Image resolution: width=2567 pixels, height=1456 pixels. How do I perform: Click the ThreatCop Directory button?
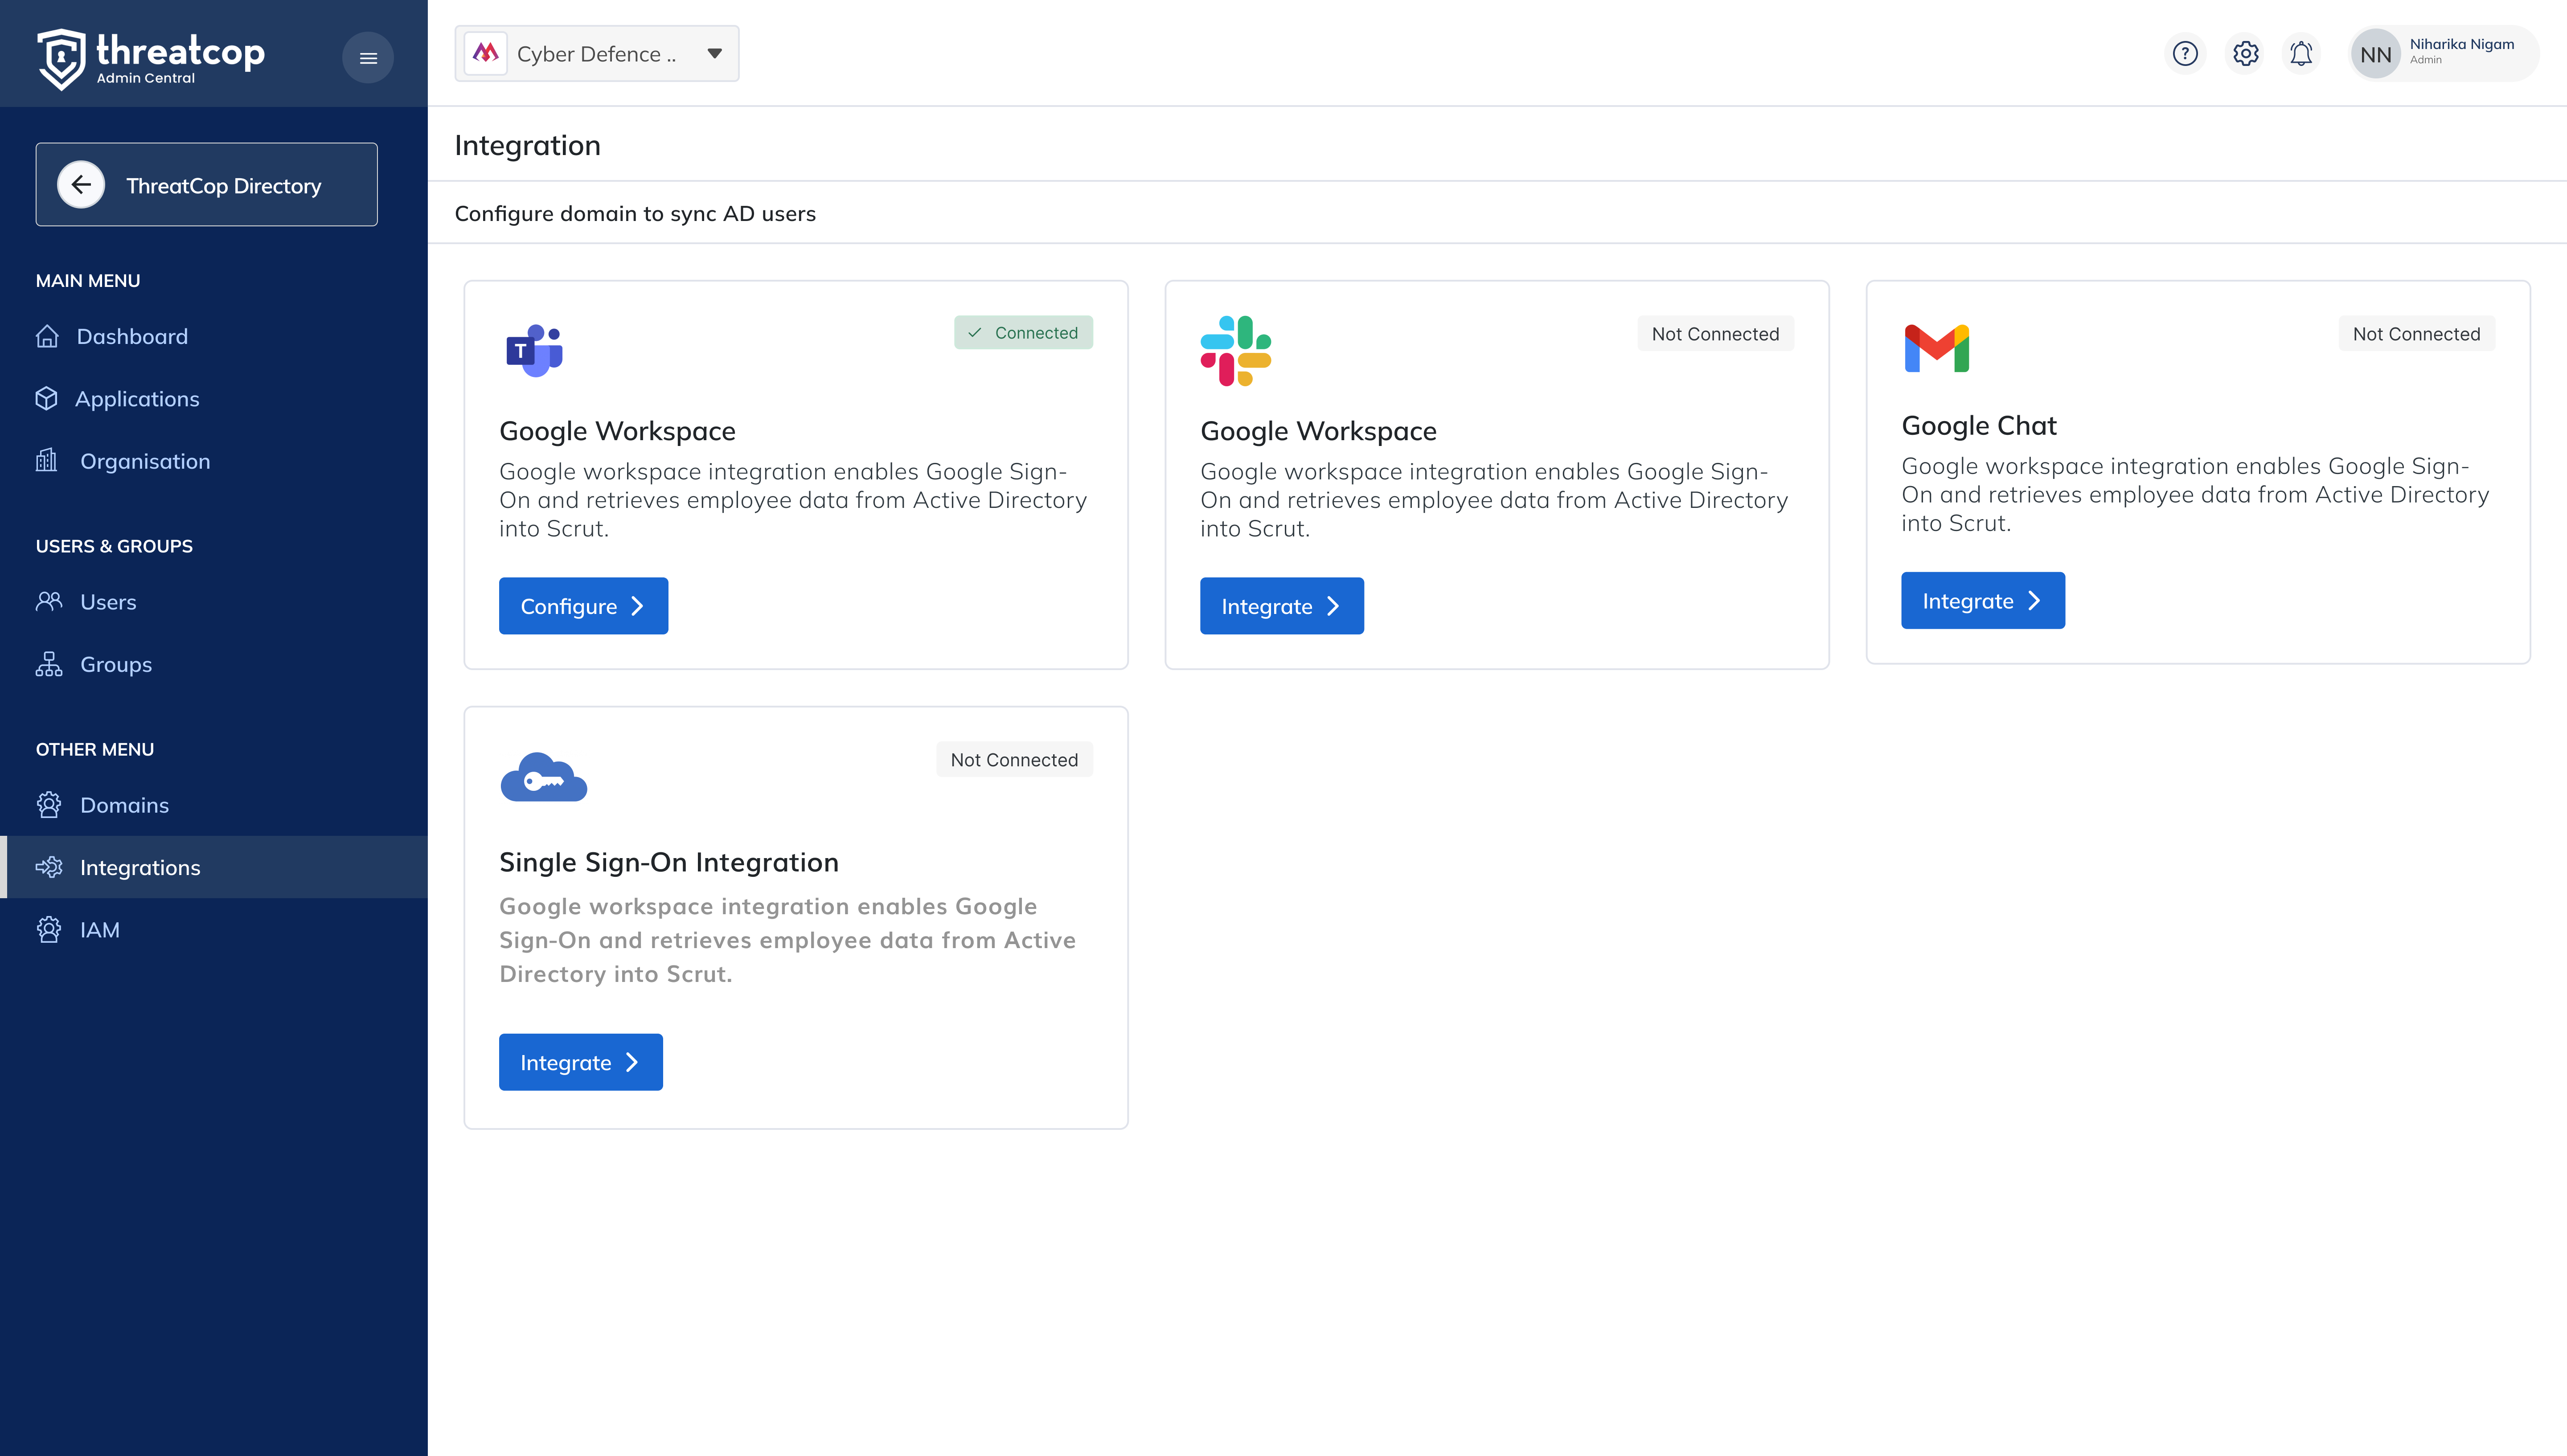pyautogui.click(x=207, y=185)
